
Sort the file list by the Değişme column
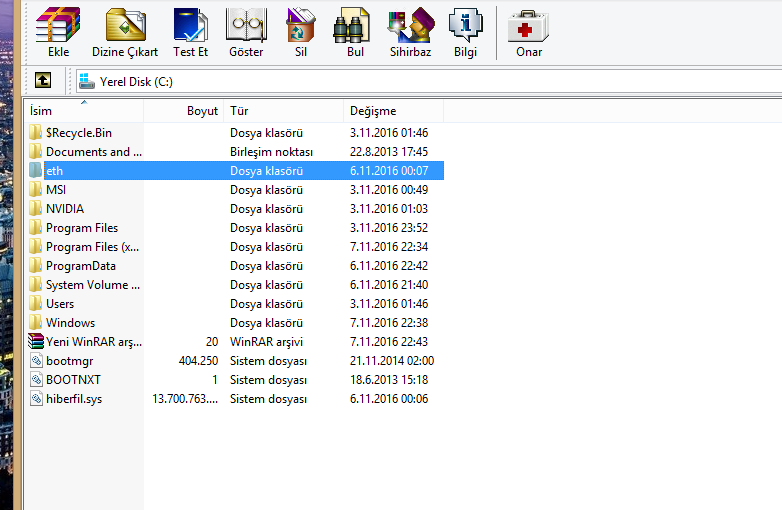393,111
